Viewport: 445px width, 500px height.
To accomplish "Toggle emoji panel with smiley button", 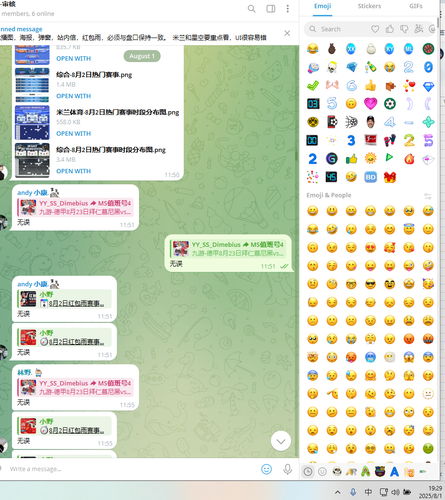I will point(266,469).
